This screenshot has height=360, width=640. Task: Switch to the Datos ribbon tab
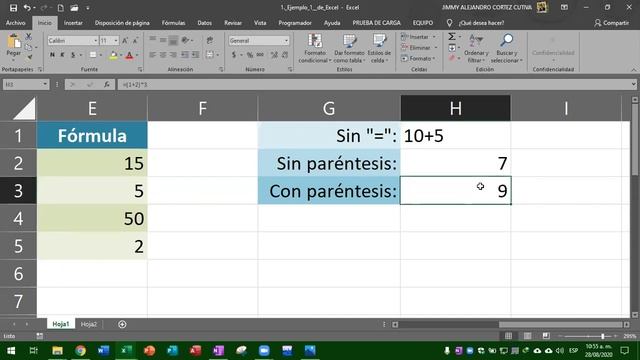204,23
